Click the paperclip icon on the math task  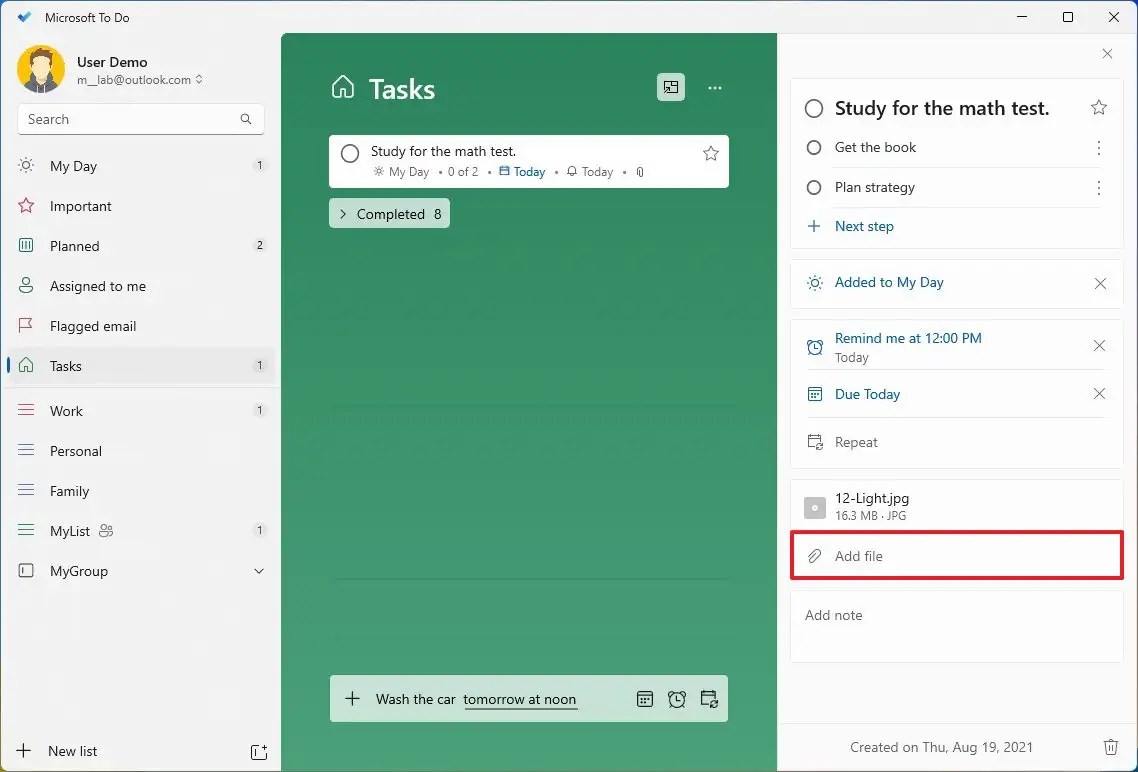point(639,172)
